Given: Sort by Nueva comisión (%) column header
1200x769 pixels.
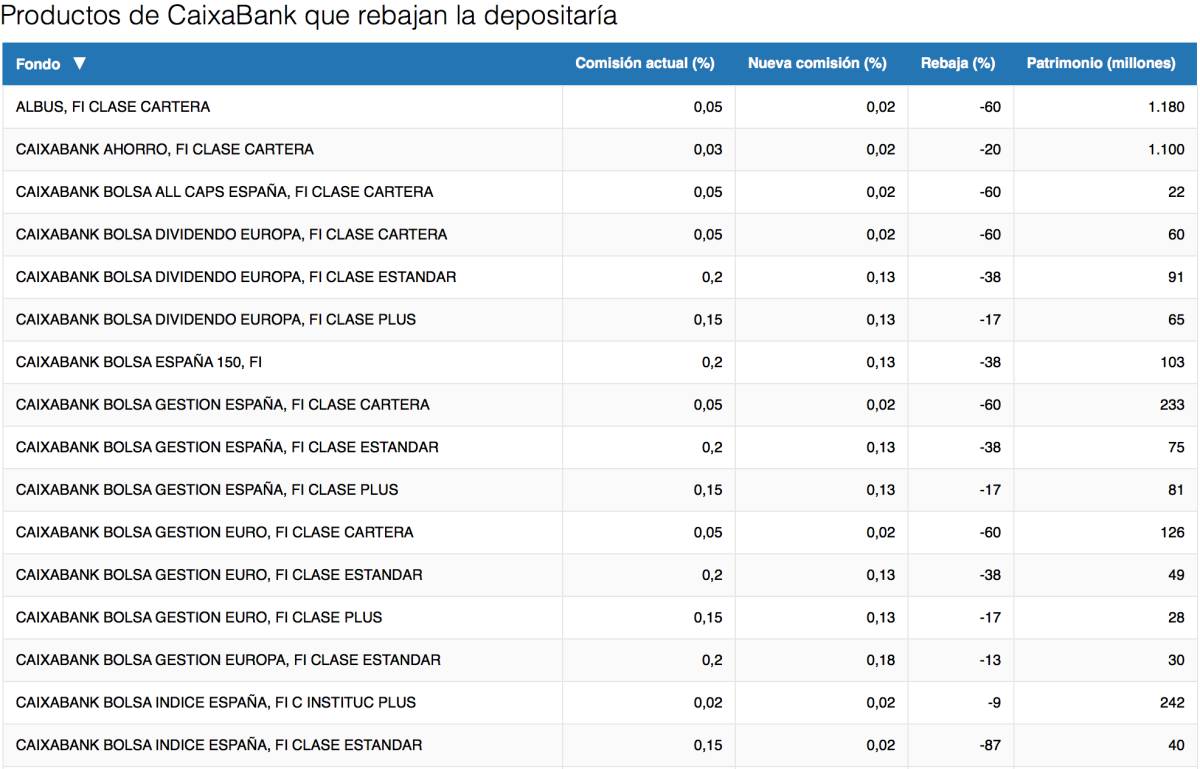Looking at the screenshot, I should point(817,64).
